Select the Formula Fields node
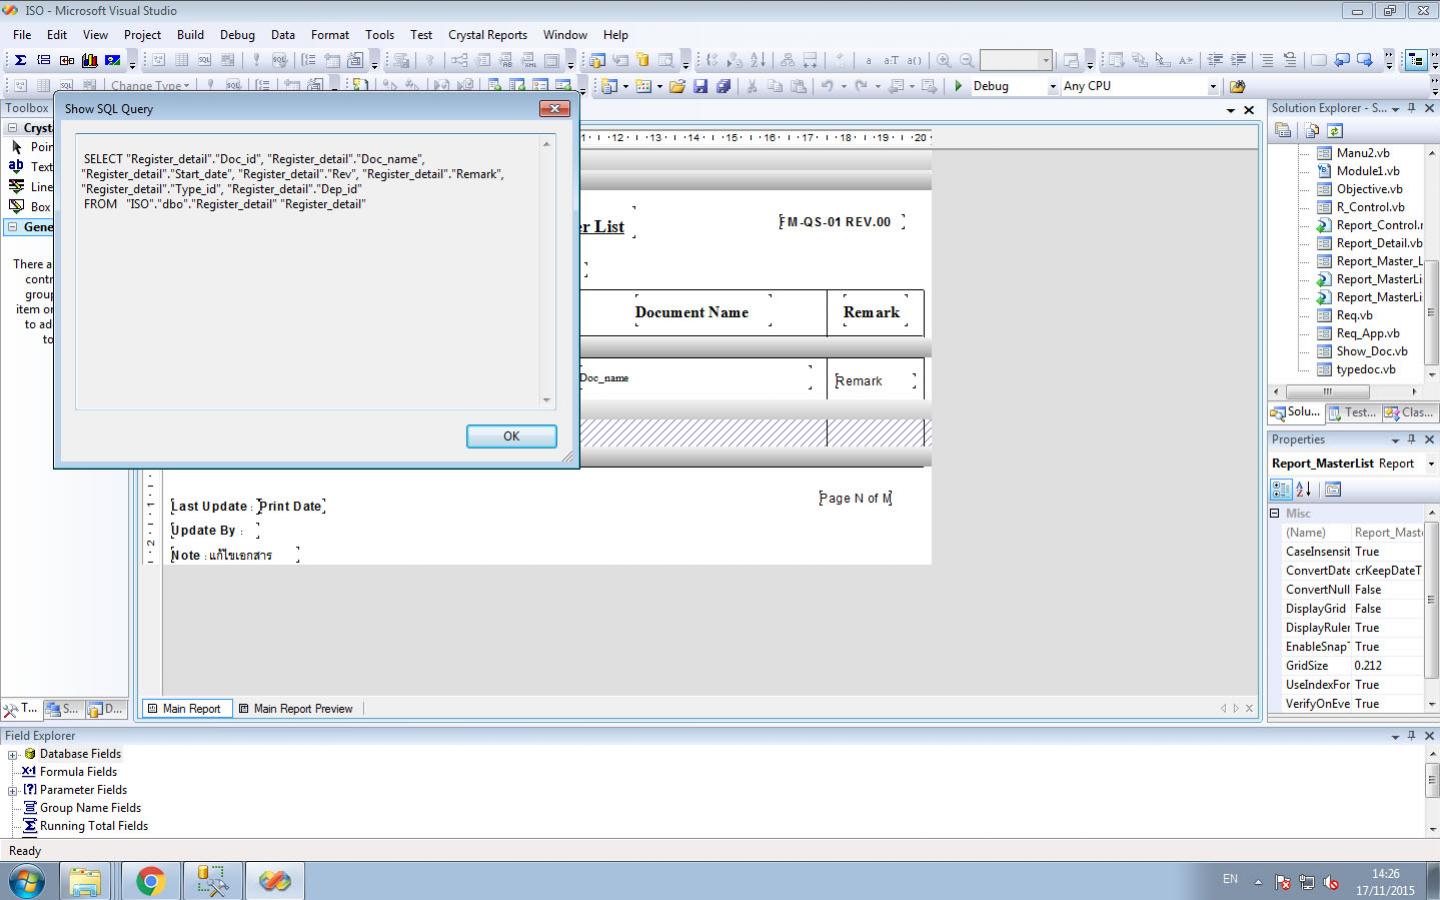The image size is (1440, 900). (x=78, y=772)
